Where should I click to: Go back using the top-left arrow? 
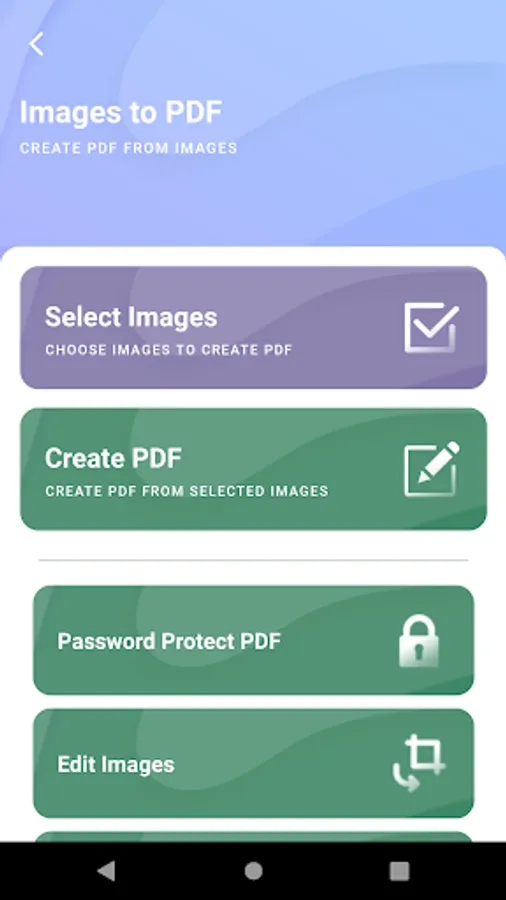point(36,44)
